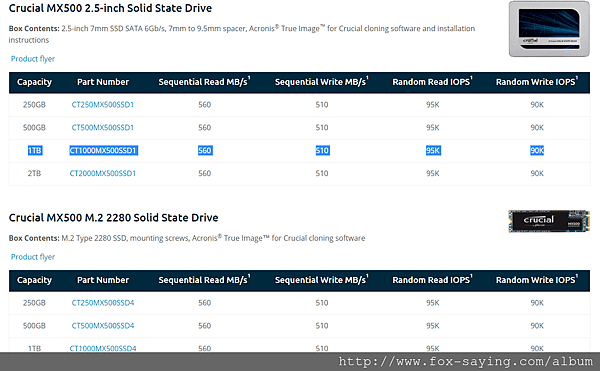Click the MX500 M.2 2280 SSD product image
The height and width of the screenshot is (371, 600).
click(549, 221)
